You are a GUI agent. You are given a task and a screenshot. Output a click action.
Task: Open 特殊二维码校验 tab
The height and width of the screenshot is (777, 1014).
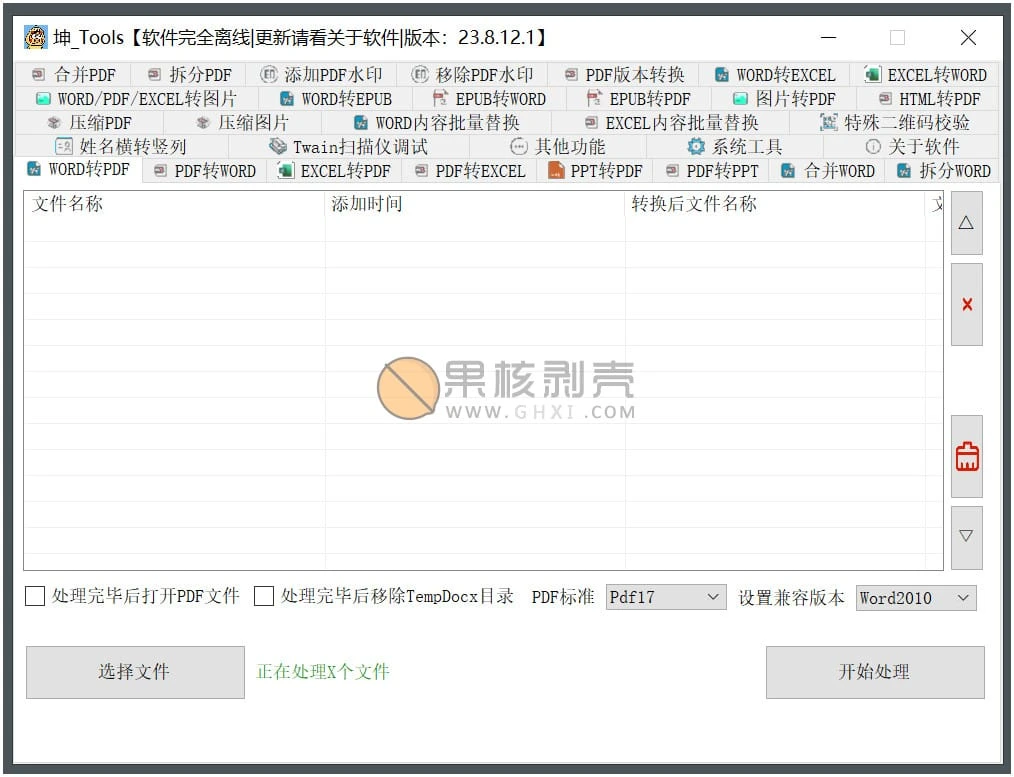click(x=895, y=123)
